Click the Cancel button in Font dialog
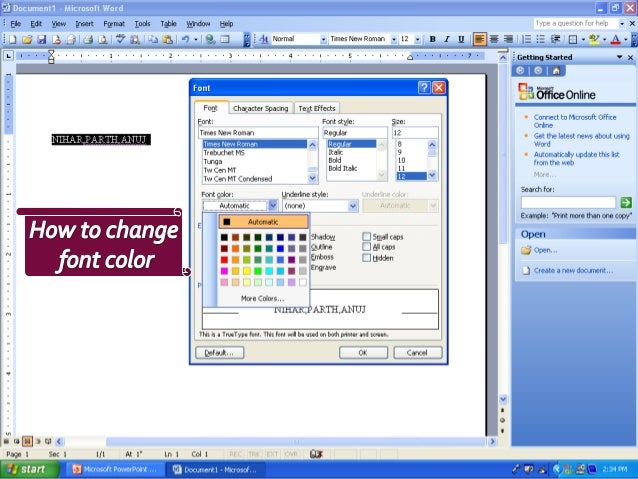Screen dimensions: 638x479 click(x=417, y=352)
